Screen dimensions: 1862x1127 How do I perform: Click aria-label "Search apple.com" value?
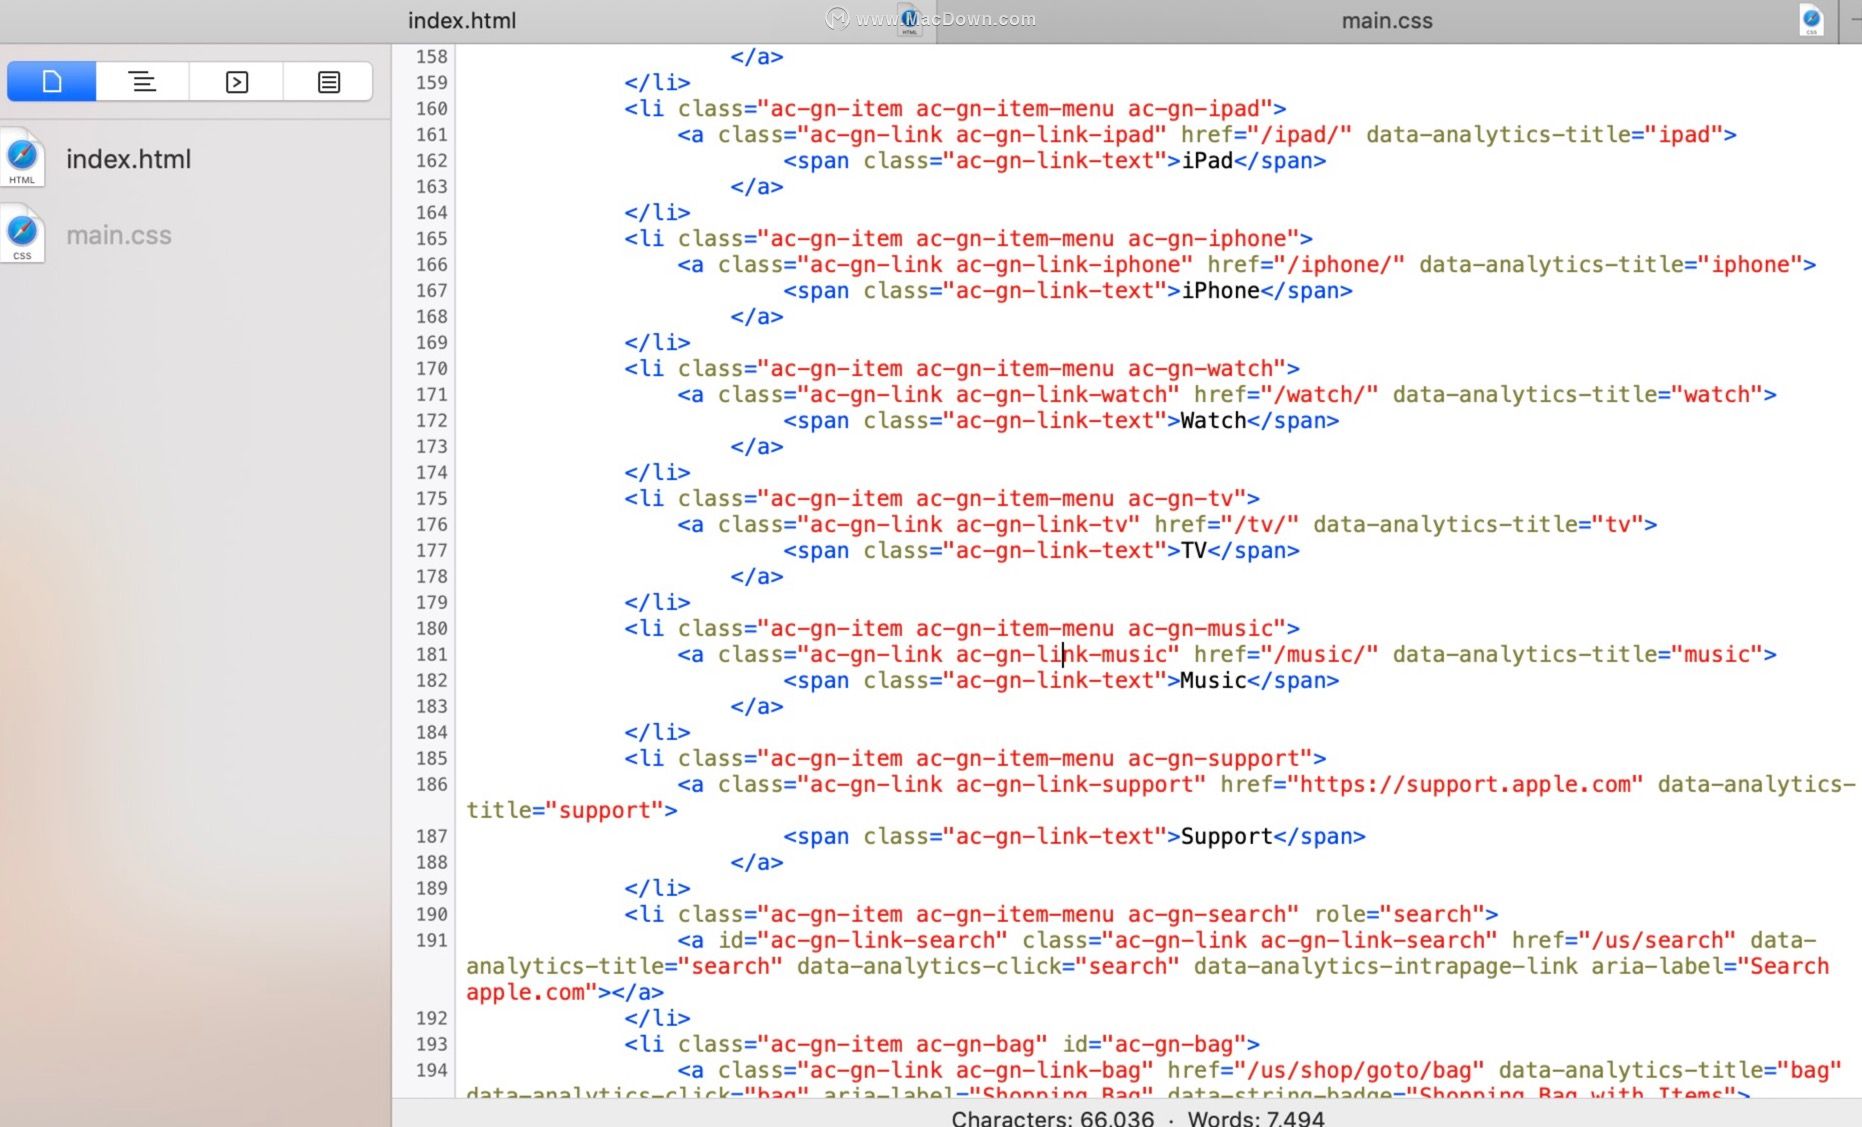click(1148, 980)
